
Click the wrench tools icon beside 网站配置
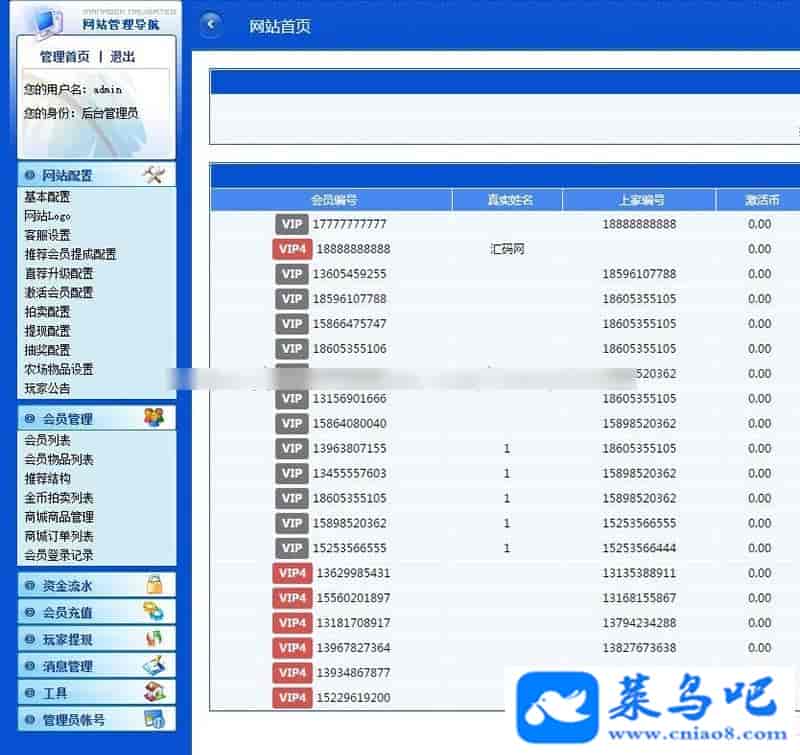click(153, 175)
